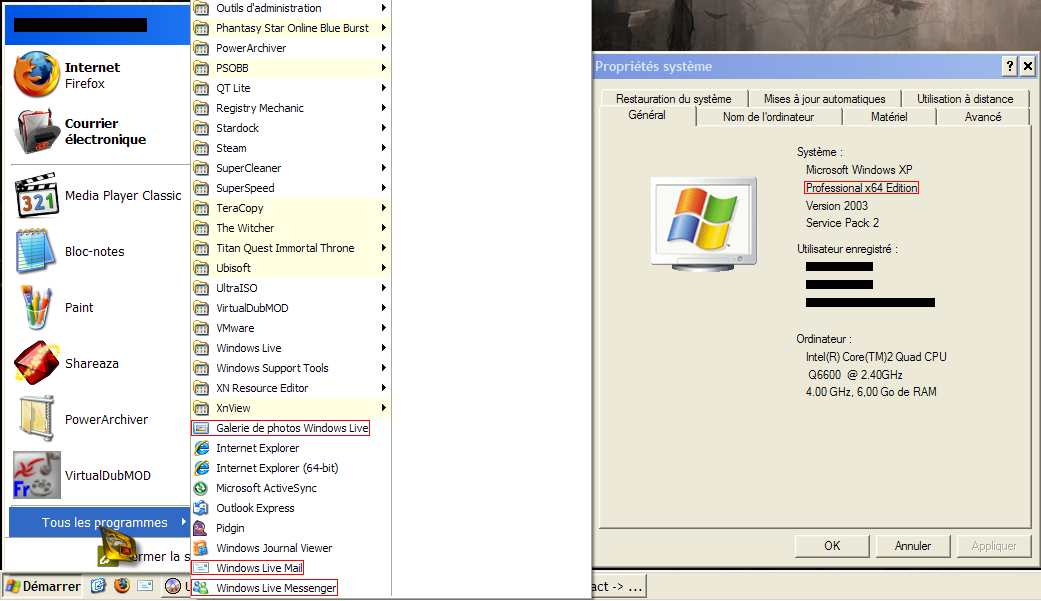Open Courrier électronique in the Start menu

click(x=100, y=131)
